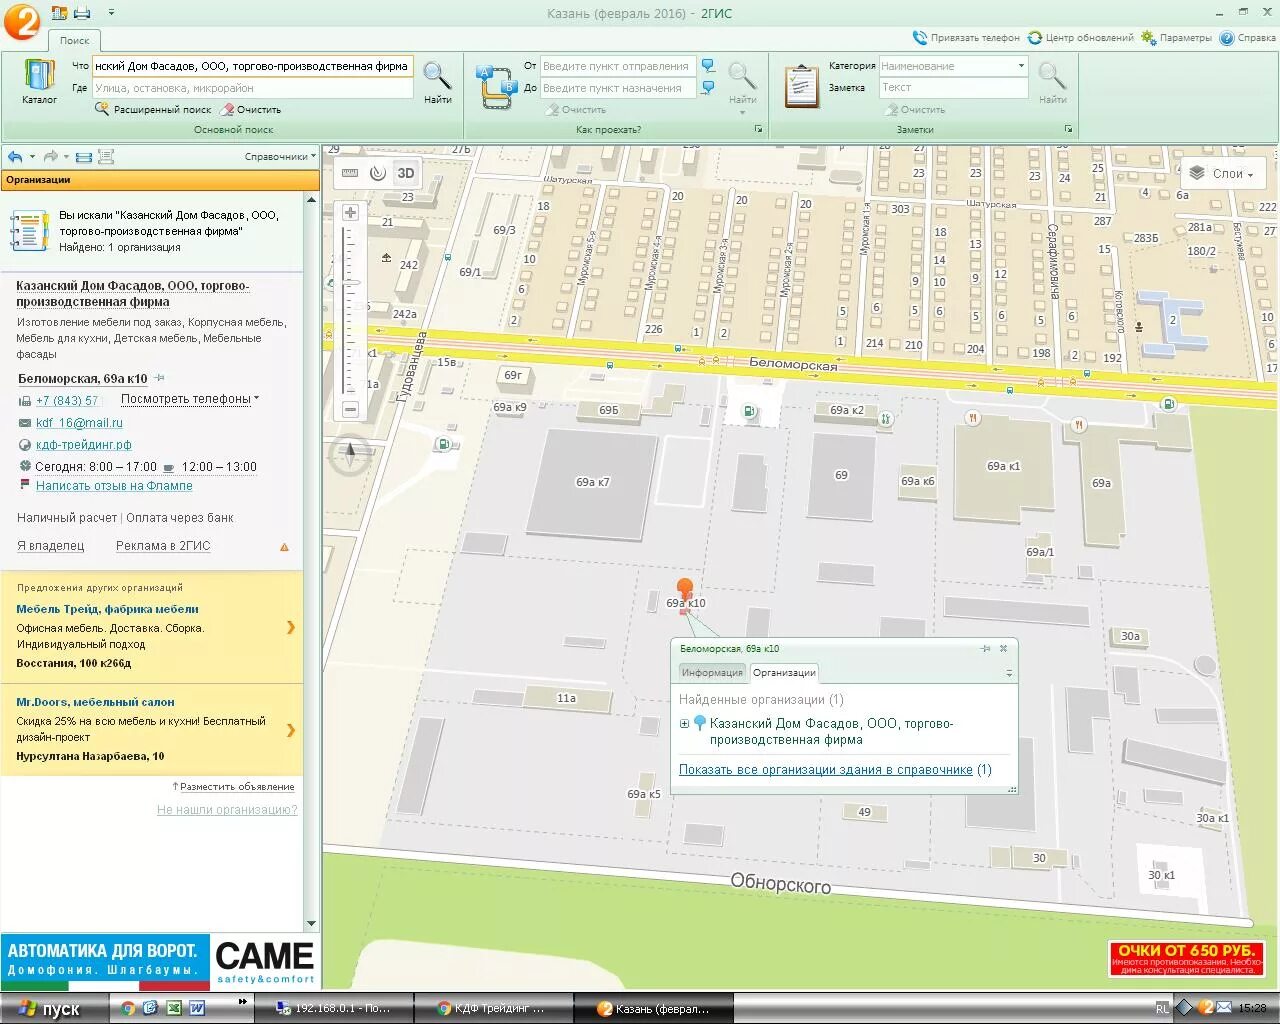This screenshot has height=1024, width=1280.
Task: Open the quick access toolbar customize arrow
Action: (110, 13)
